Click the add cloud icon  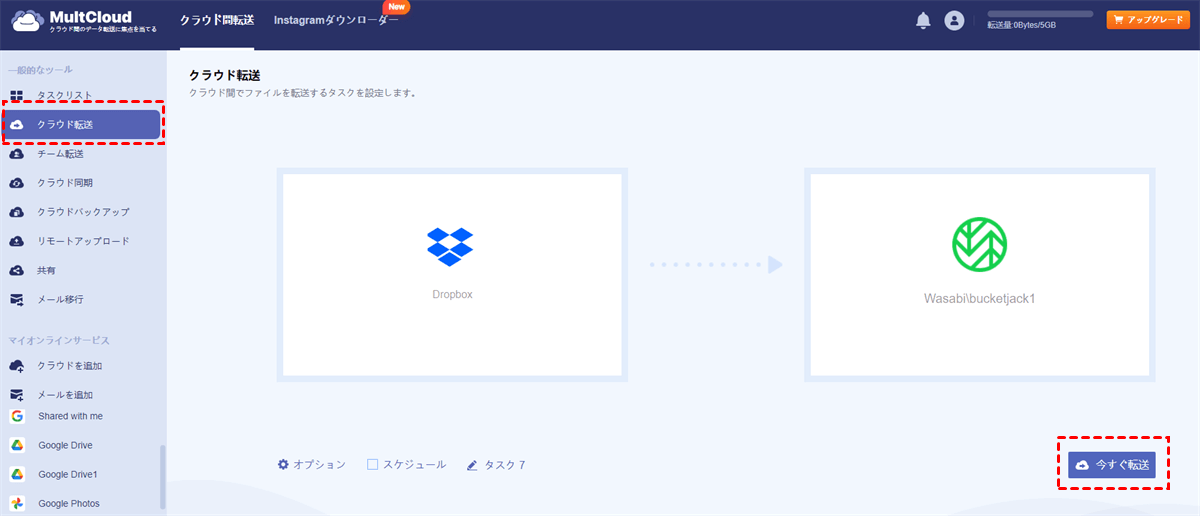click(x=17, y=366)
